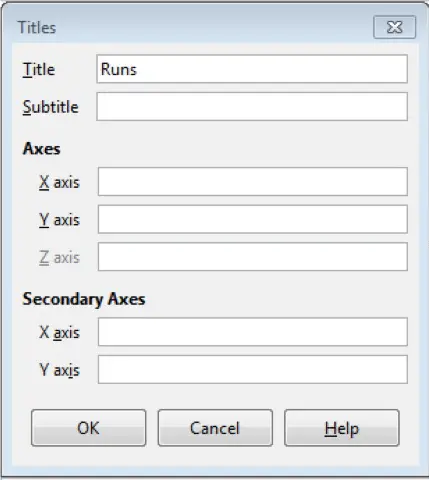Viewport: 429px width, 480px height.
Task: Click the 'Titles' dialog title bar text
Action: [37, 27]
